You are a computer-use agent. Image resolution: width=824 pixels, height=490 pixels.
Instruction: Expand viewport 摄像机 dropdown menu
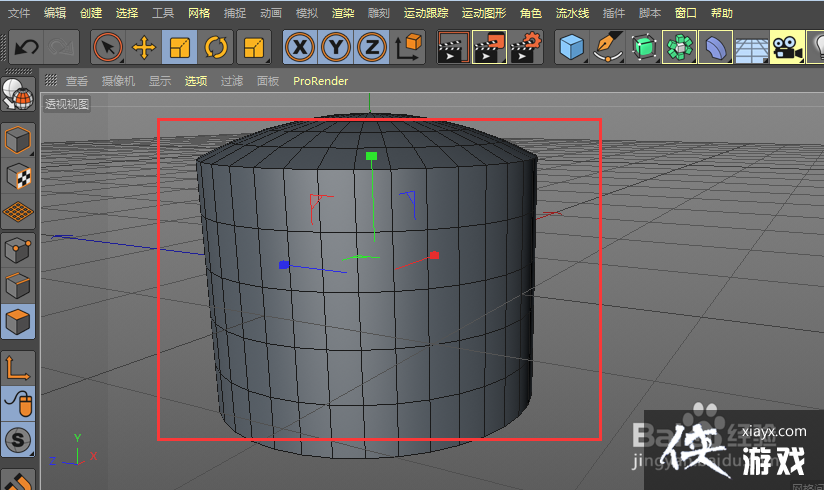click(x=118, y=81)
